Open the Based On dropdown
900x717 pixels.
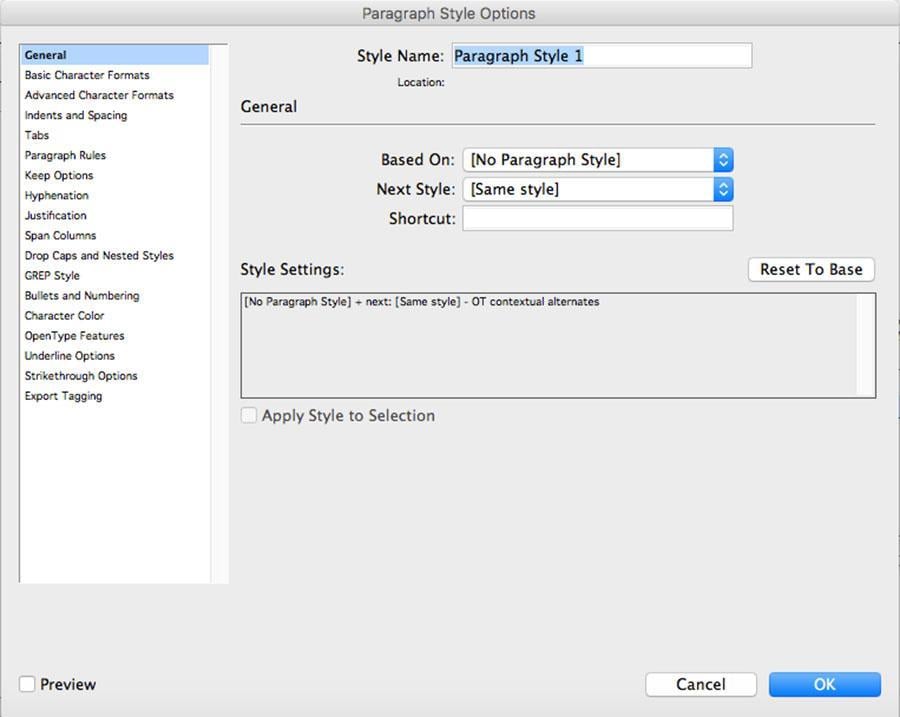pyautogui.click(x=597, y=160)
